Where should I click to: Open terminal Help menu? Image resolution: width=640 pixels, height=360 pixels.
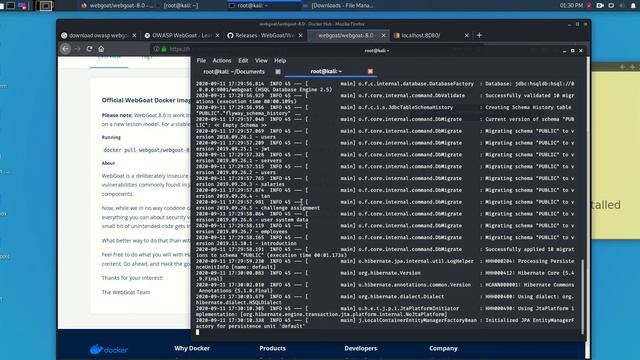click(x=280, y=60)
